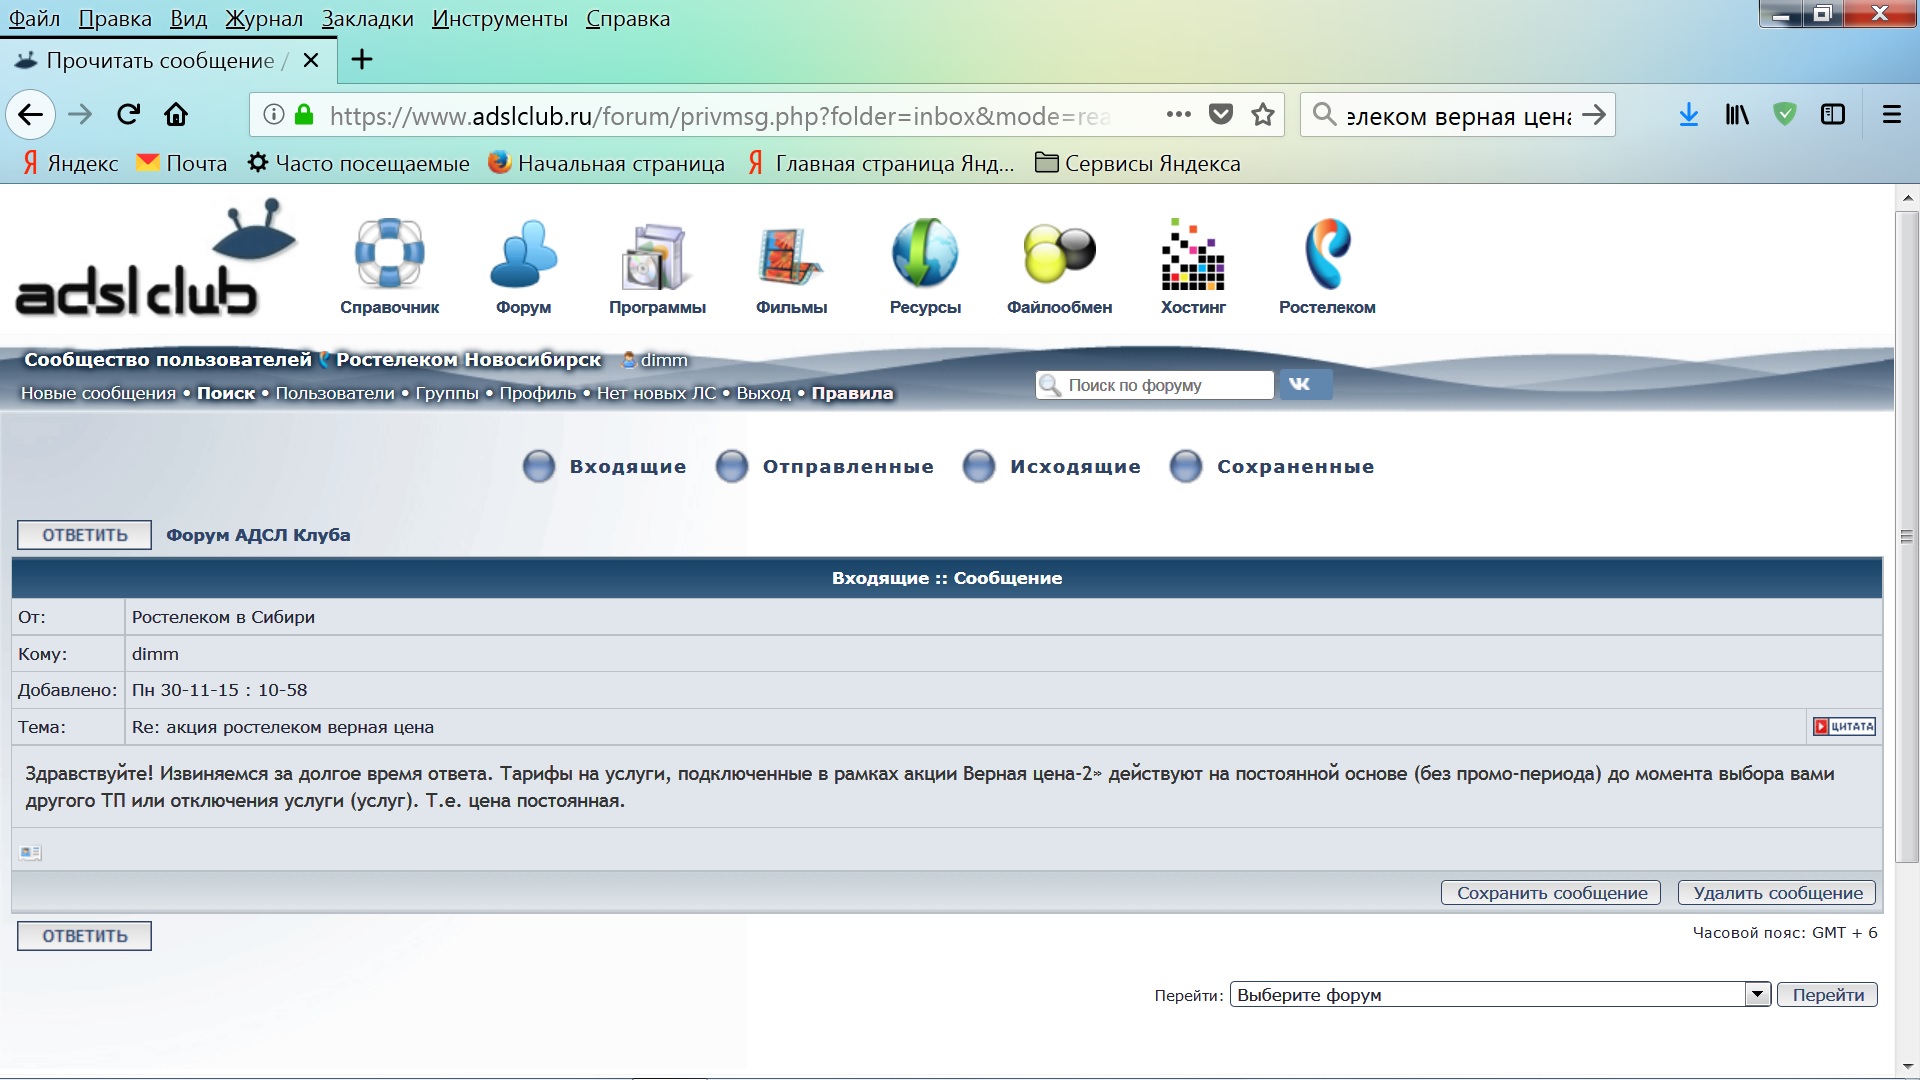Bookmark this page with star icon

point(1263,115)
